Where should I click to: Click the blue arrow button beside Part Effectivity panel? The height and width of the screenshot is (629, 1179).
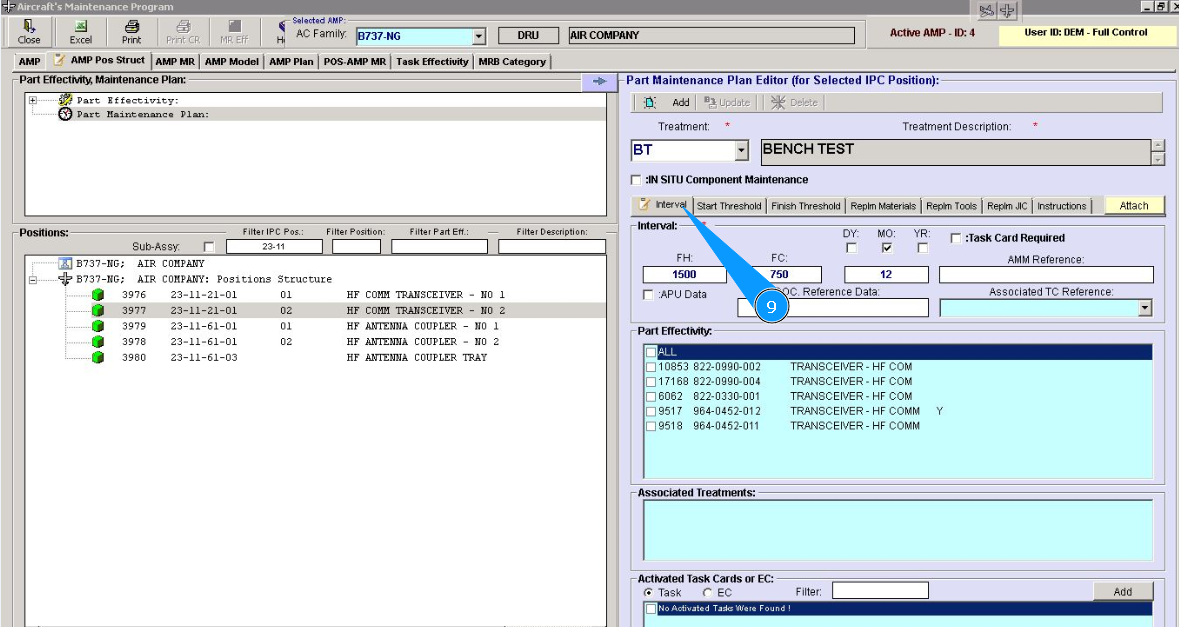pyautogui.click(x=599, y=81)
